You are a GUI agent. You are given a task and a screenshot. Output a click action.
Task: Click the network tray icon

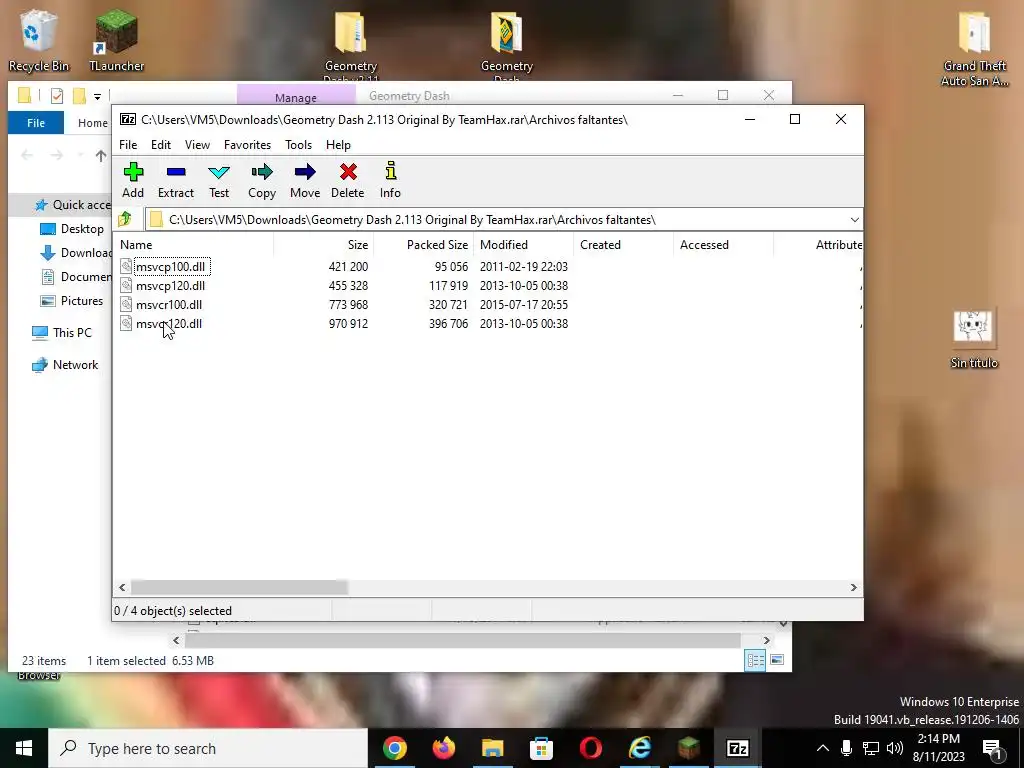[x=871, y=748]
